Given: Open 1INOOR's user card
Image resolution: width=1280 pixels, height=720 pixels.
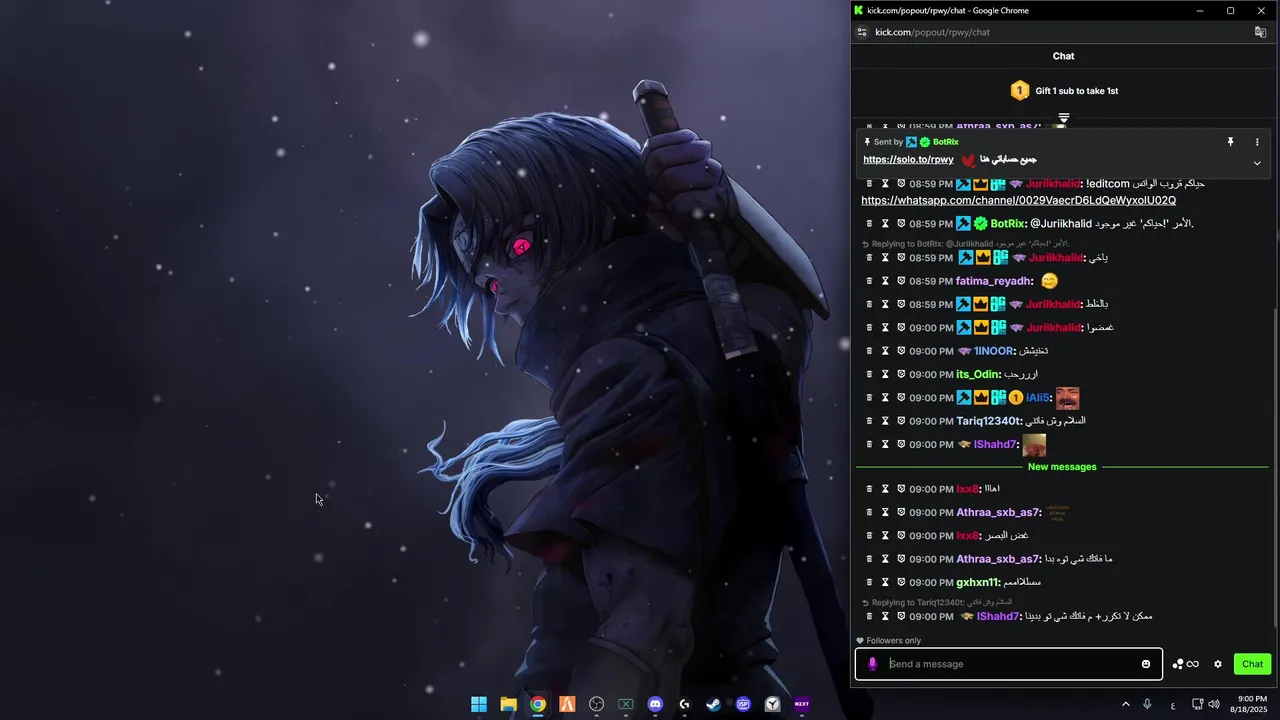Looking at the screenshot, I should coord(994,351).
